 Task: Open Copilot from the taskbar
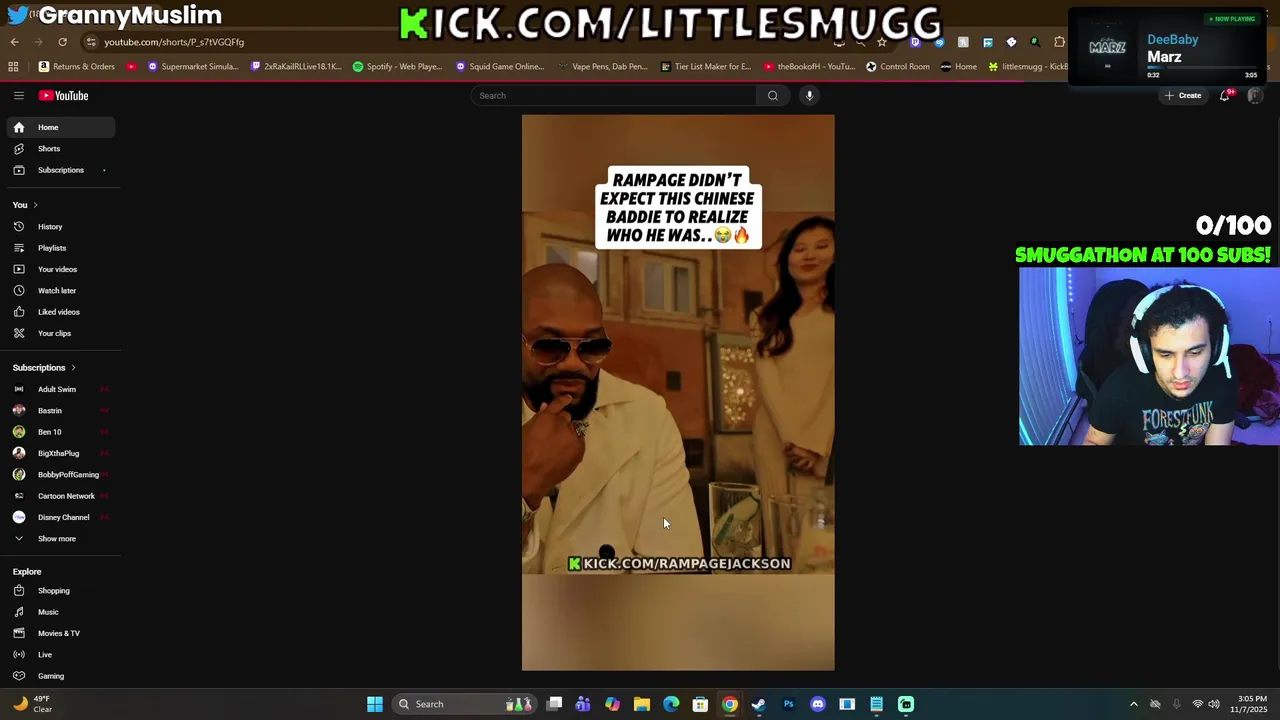point(612,704)
